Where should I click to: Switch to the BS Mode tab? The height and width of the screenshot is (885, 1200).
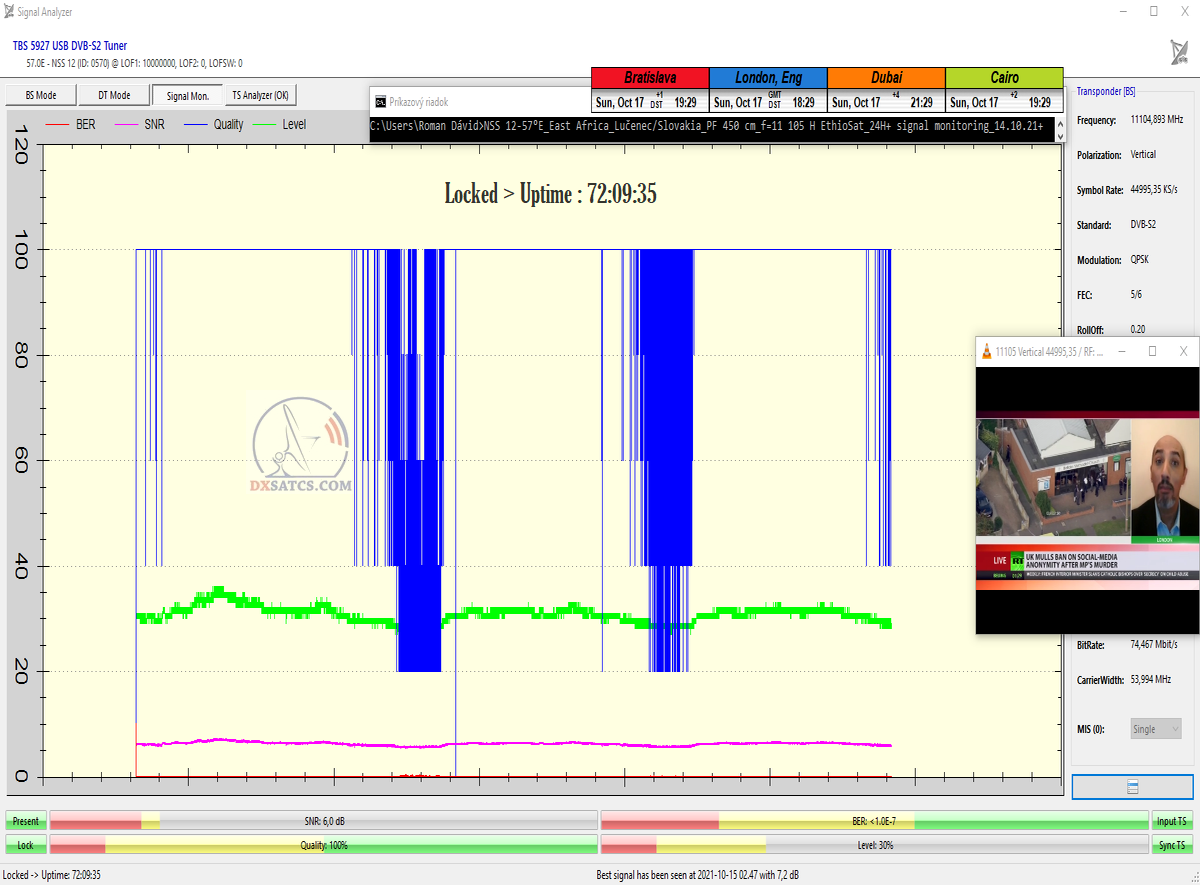point(40,95)
